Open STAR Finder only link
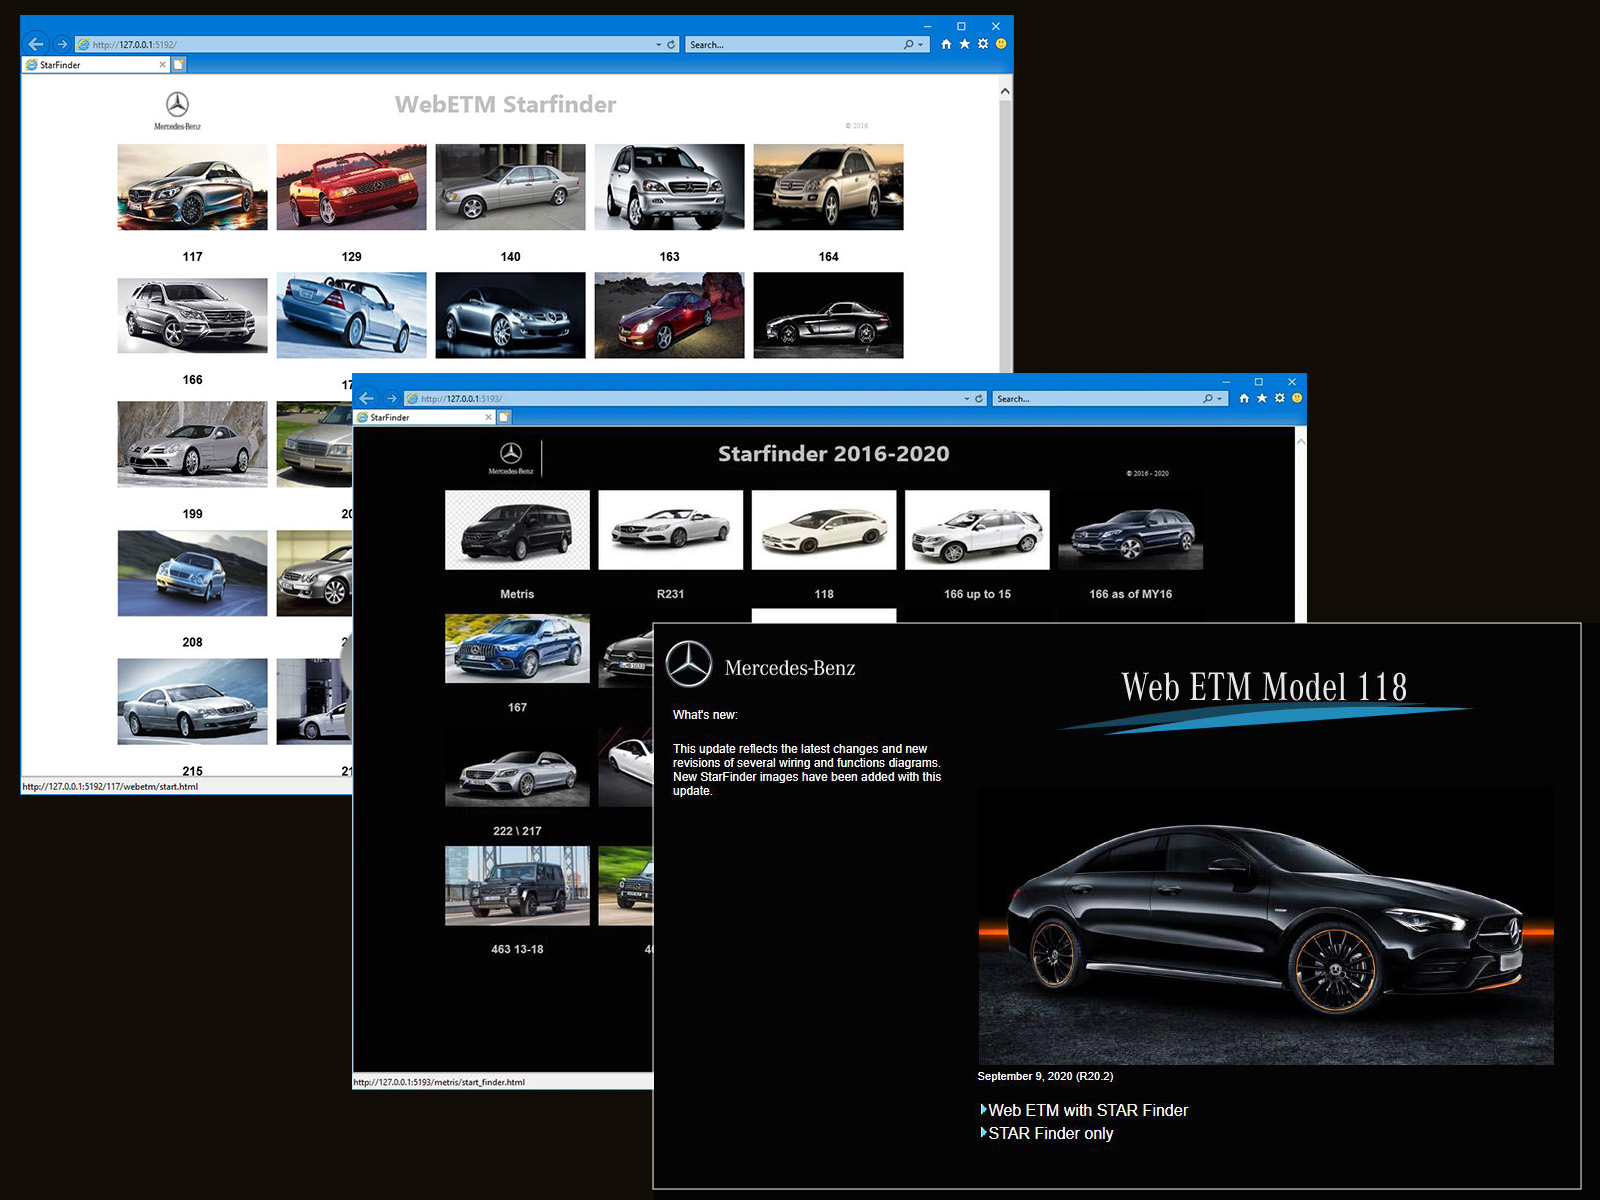 [1050, 1133]
